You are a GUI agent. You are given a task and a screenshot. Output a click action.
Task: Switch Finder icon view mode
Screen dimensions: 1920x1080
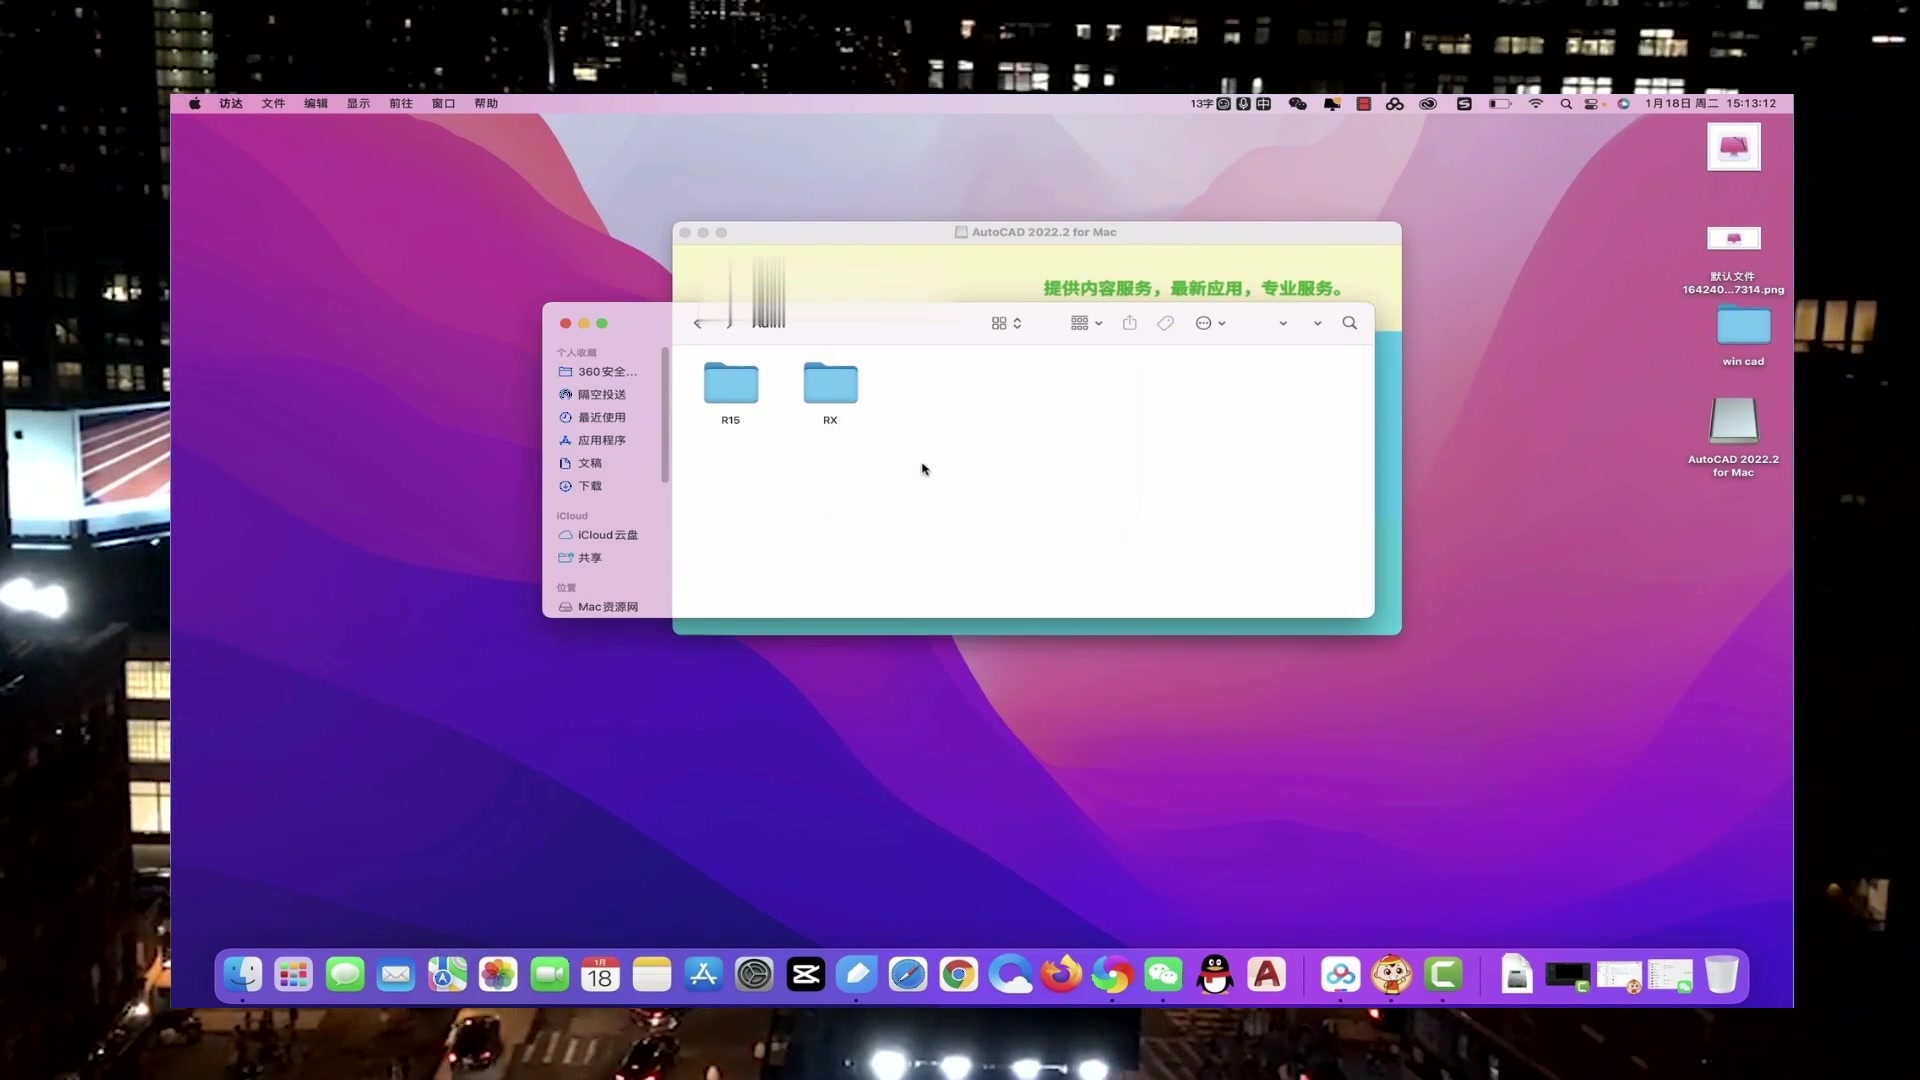pos(1006,323)
